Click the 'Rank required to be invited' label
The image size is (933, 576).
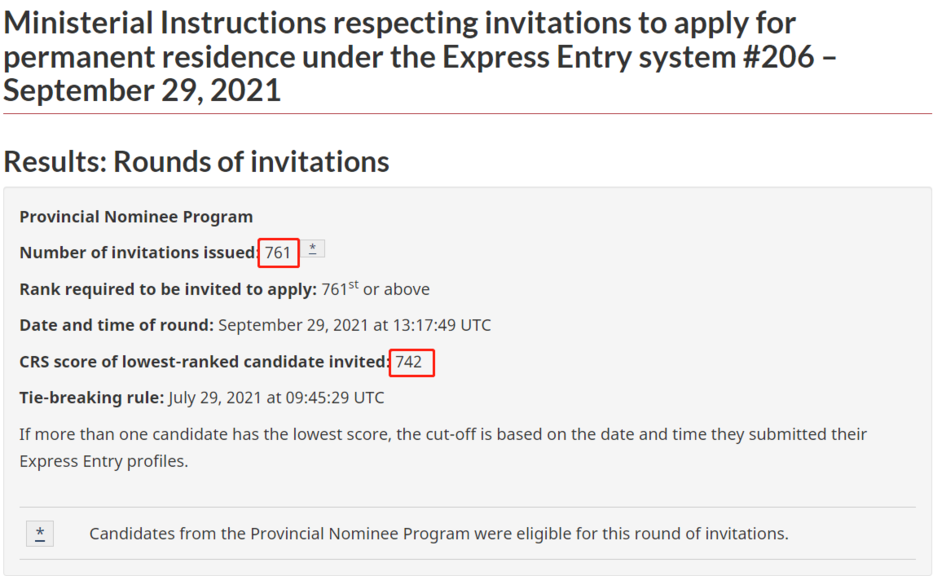(168, 289)
